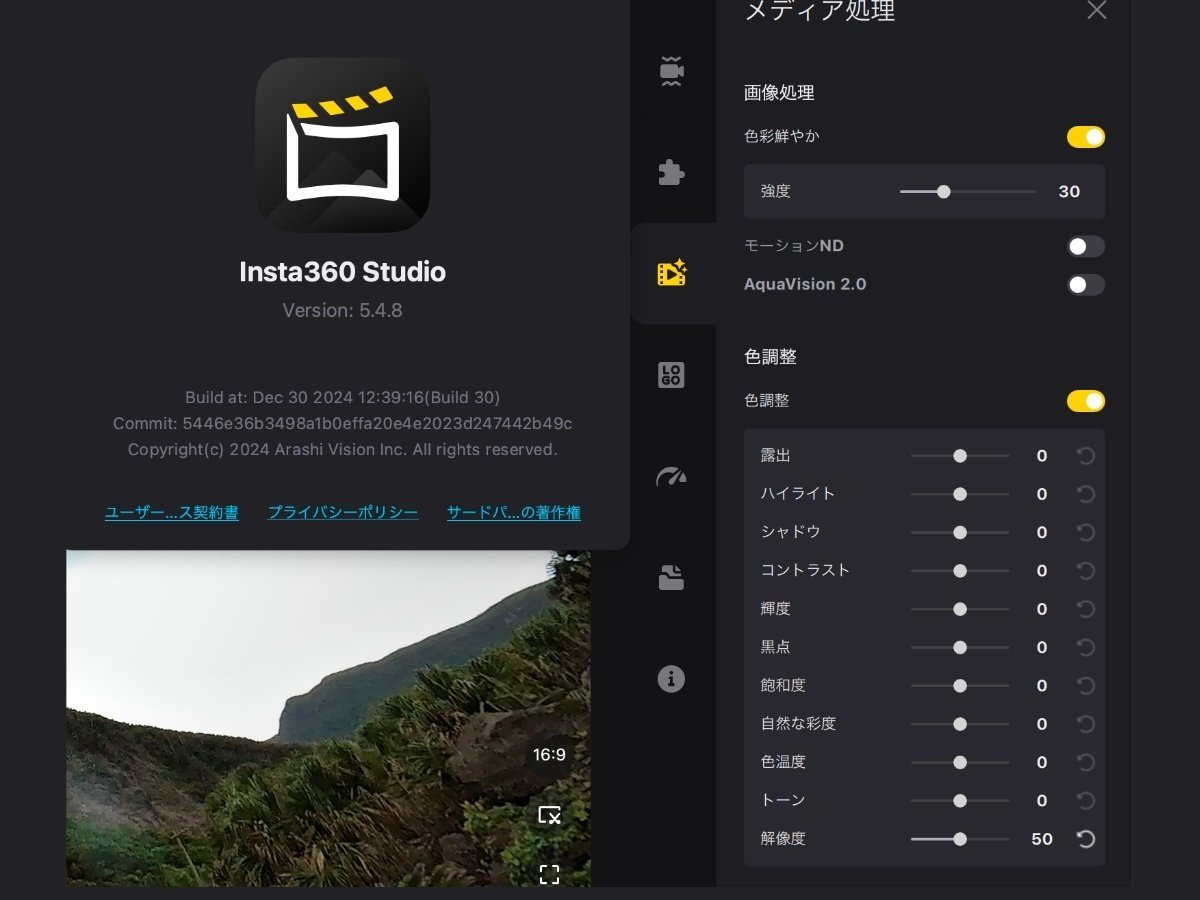This screenshot has width=1200, height=900.
Task: Turn off the 色調整 toggle
Action: coord(1086,401)
